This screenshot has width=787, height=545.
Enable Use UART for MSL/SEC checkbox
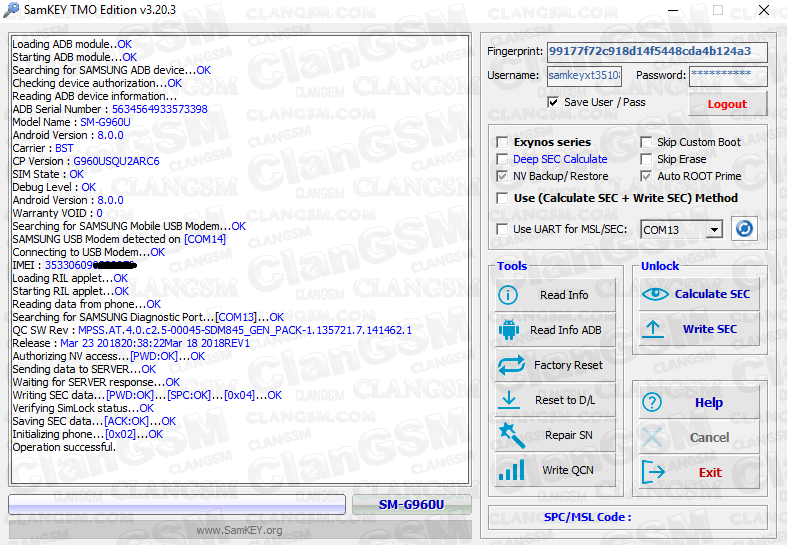502,229
